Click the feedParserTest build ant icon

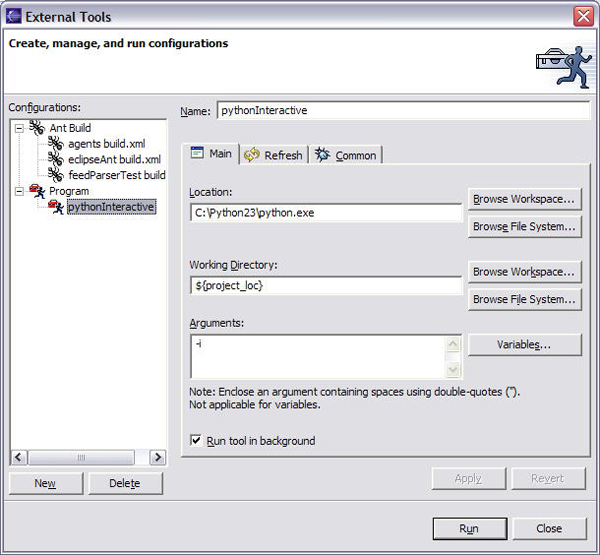56,175
